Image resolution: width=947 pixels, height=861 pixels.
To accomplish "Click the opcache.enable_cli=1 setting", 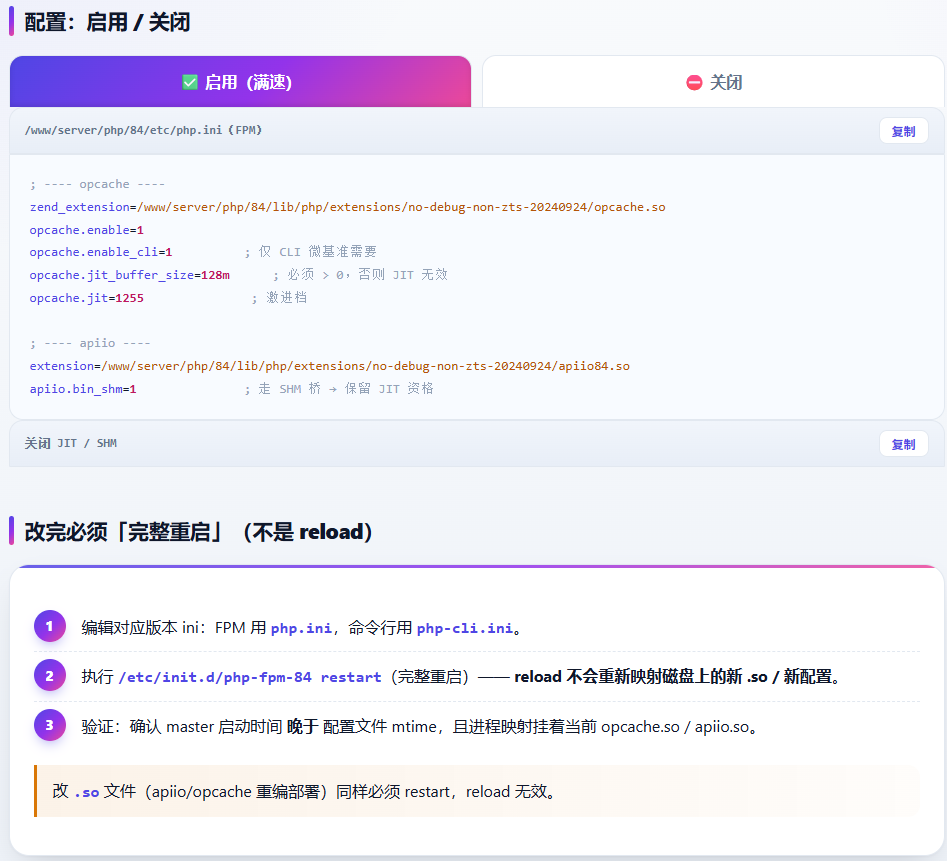I will 101,252.
